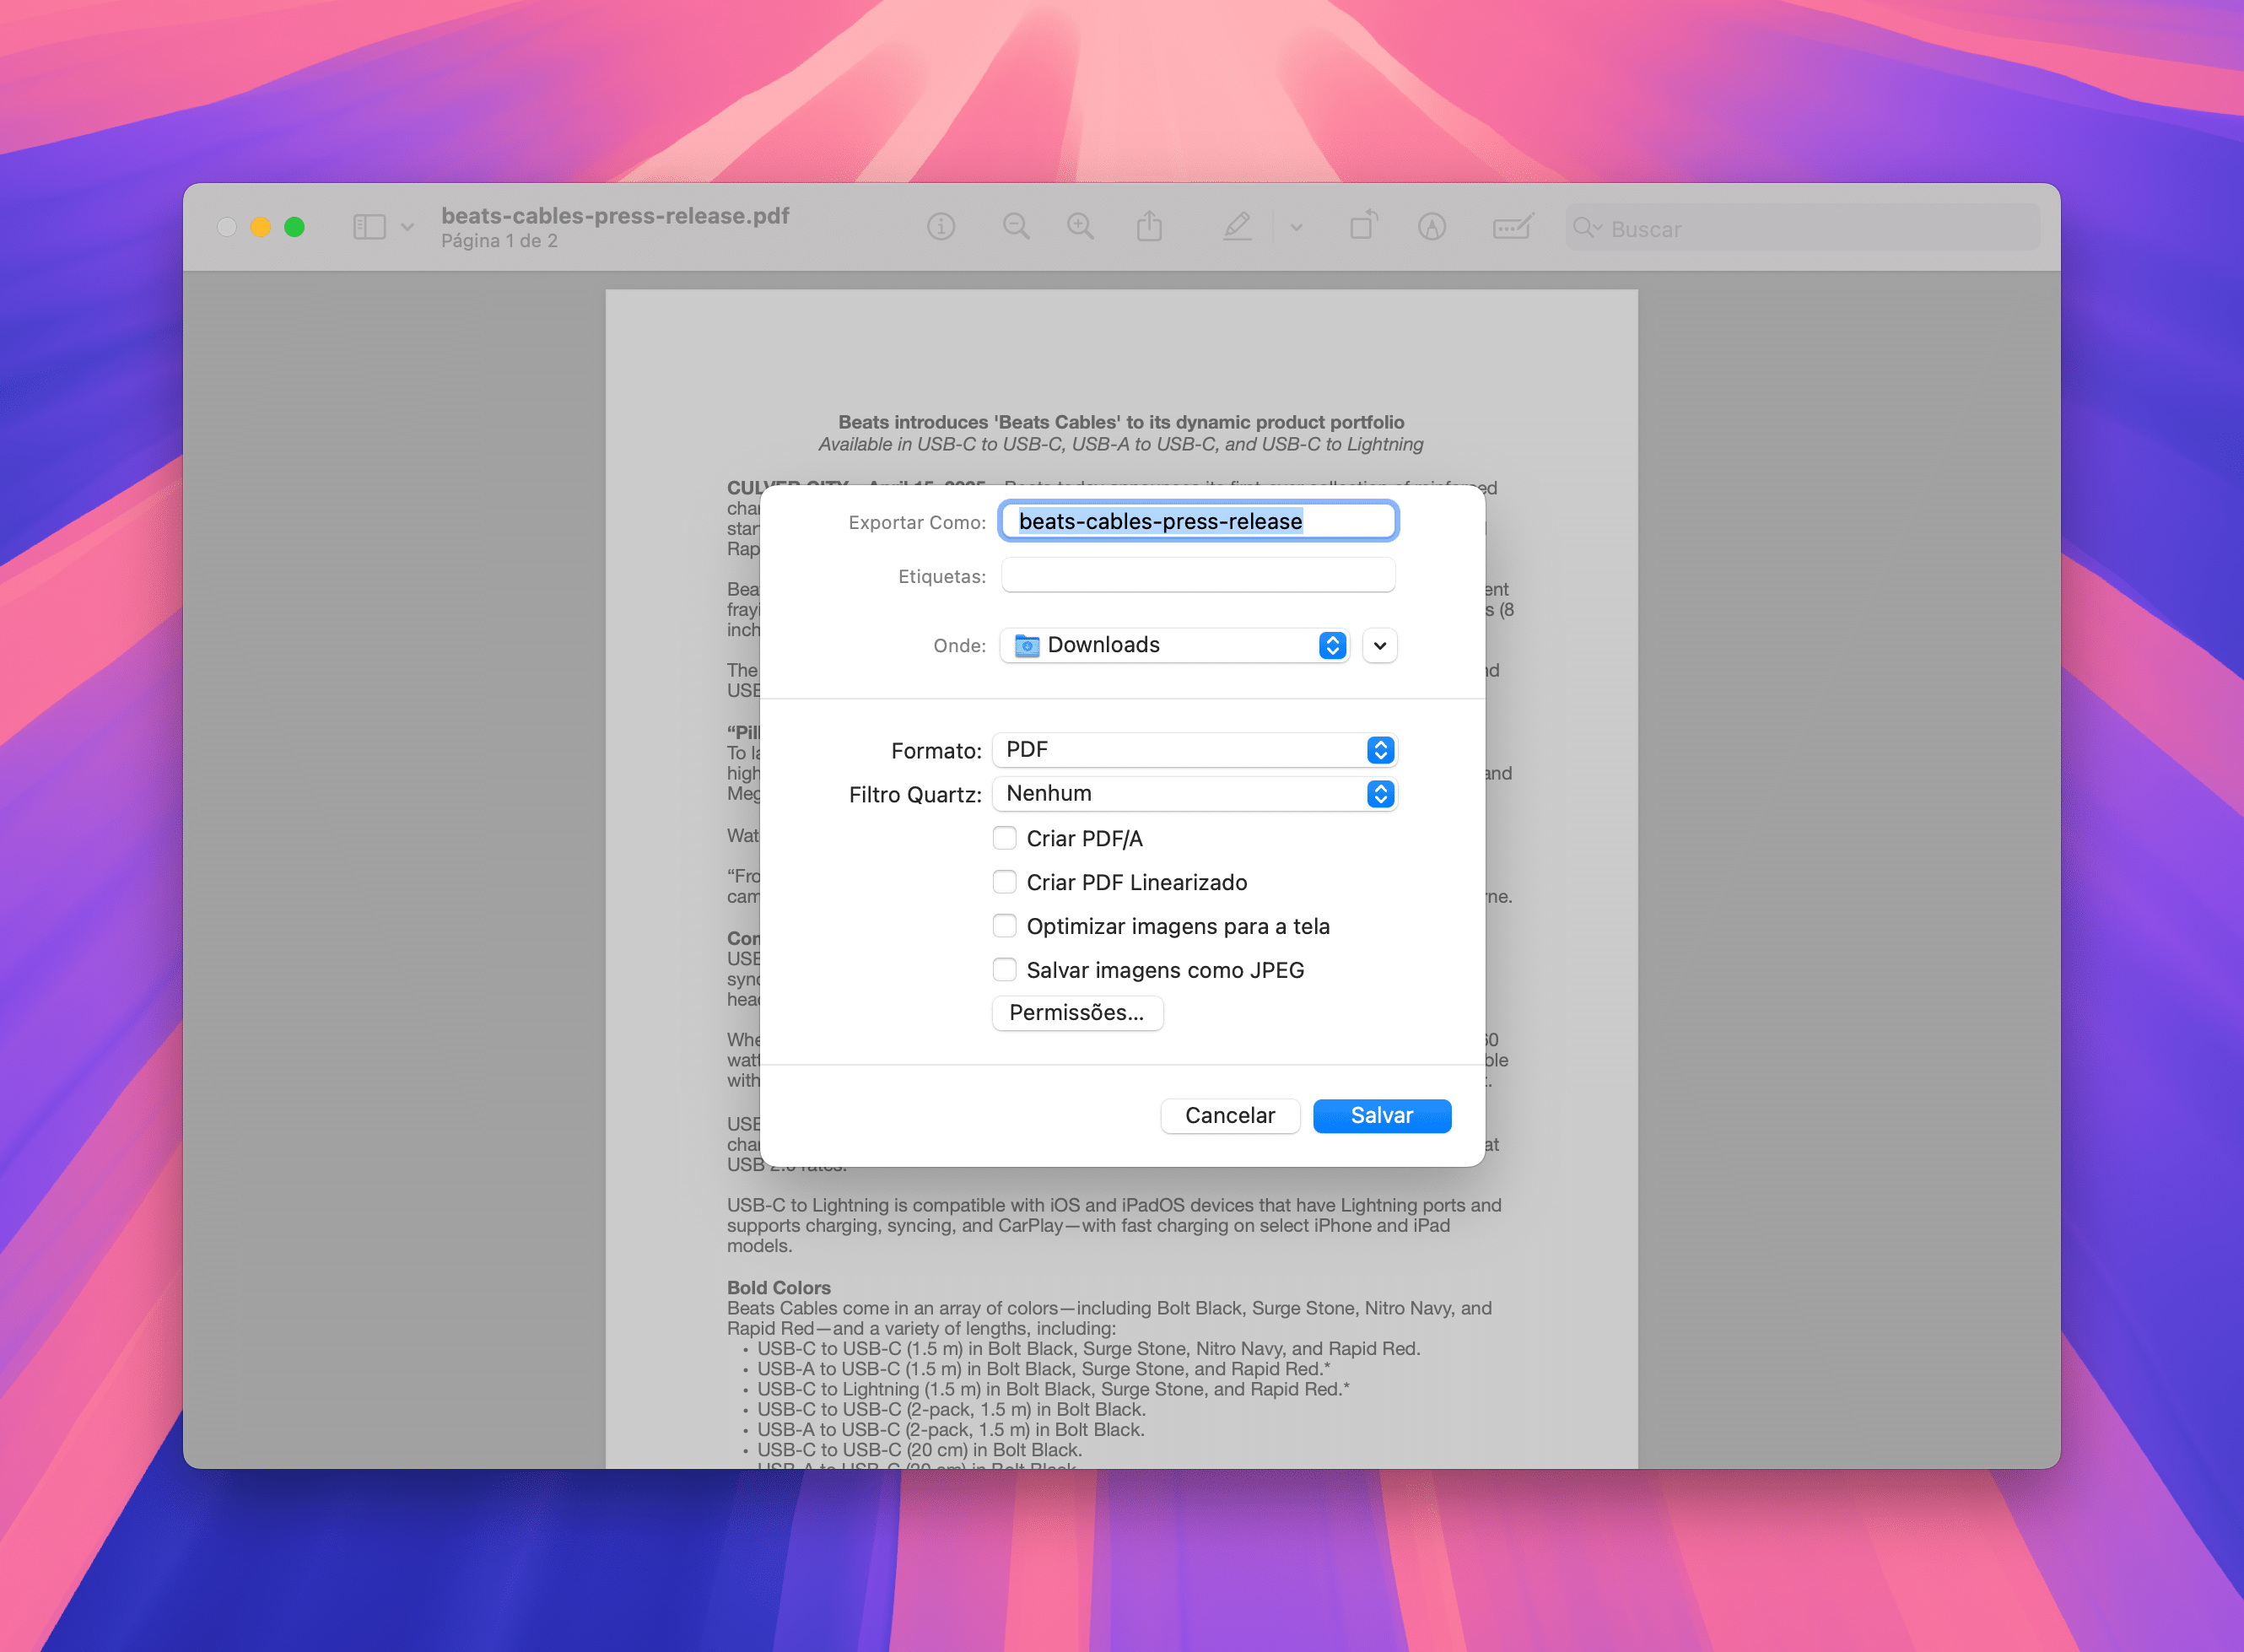The width and height of the screenshot is (2244, 1652).
Task: Edit the Exportar Como filename field
Action: (x=1198, y=521)
